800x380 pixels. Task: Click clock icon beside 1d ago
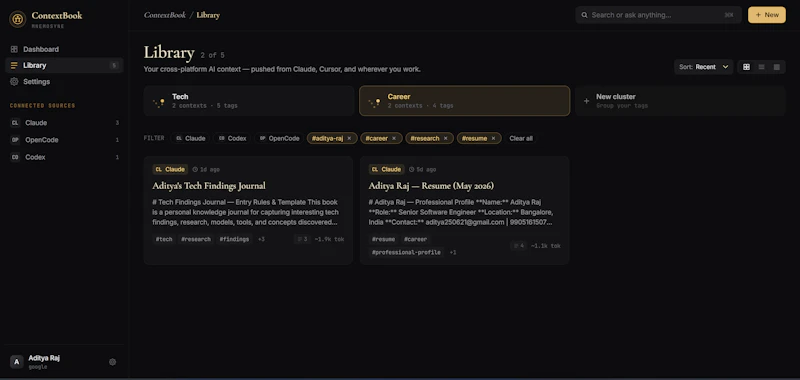pos(195,169)
